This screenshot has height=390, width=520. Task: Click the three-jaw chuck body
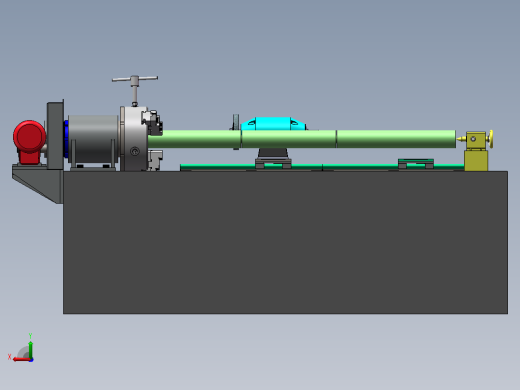[134, 138]
